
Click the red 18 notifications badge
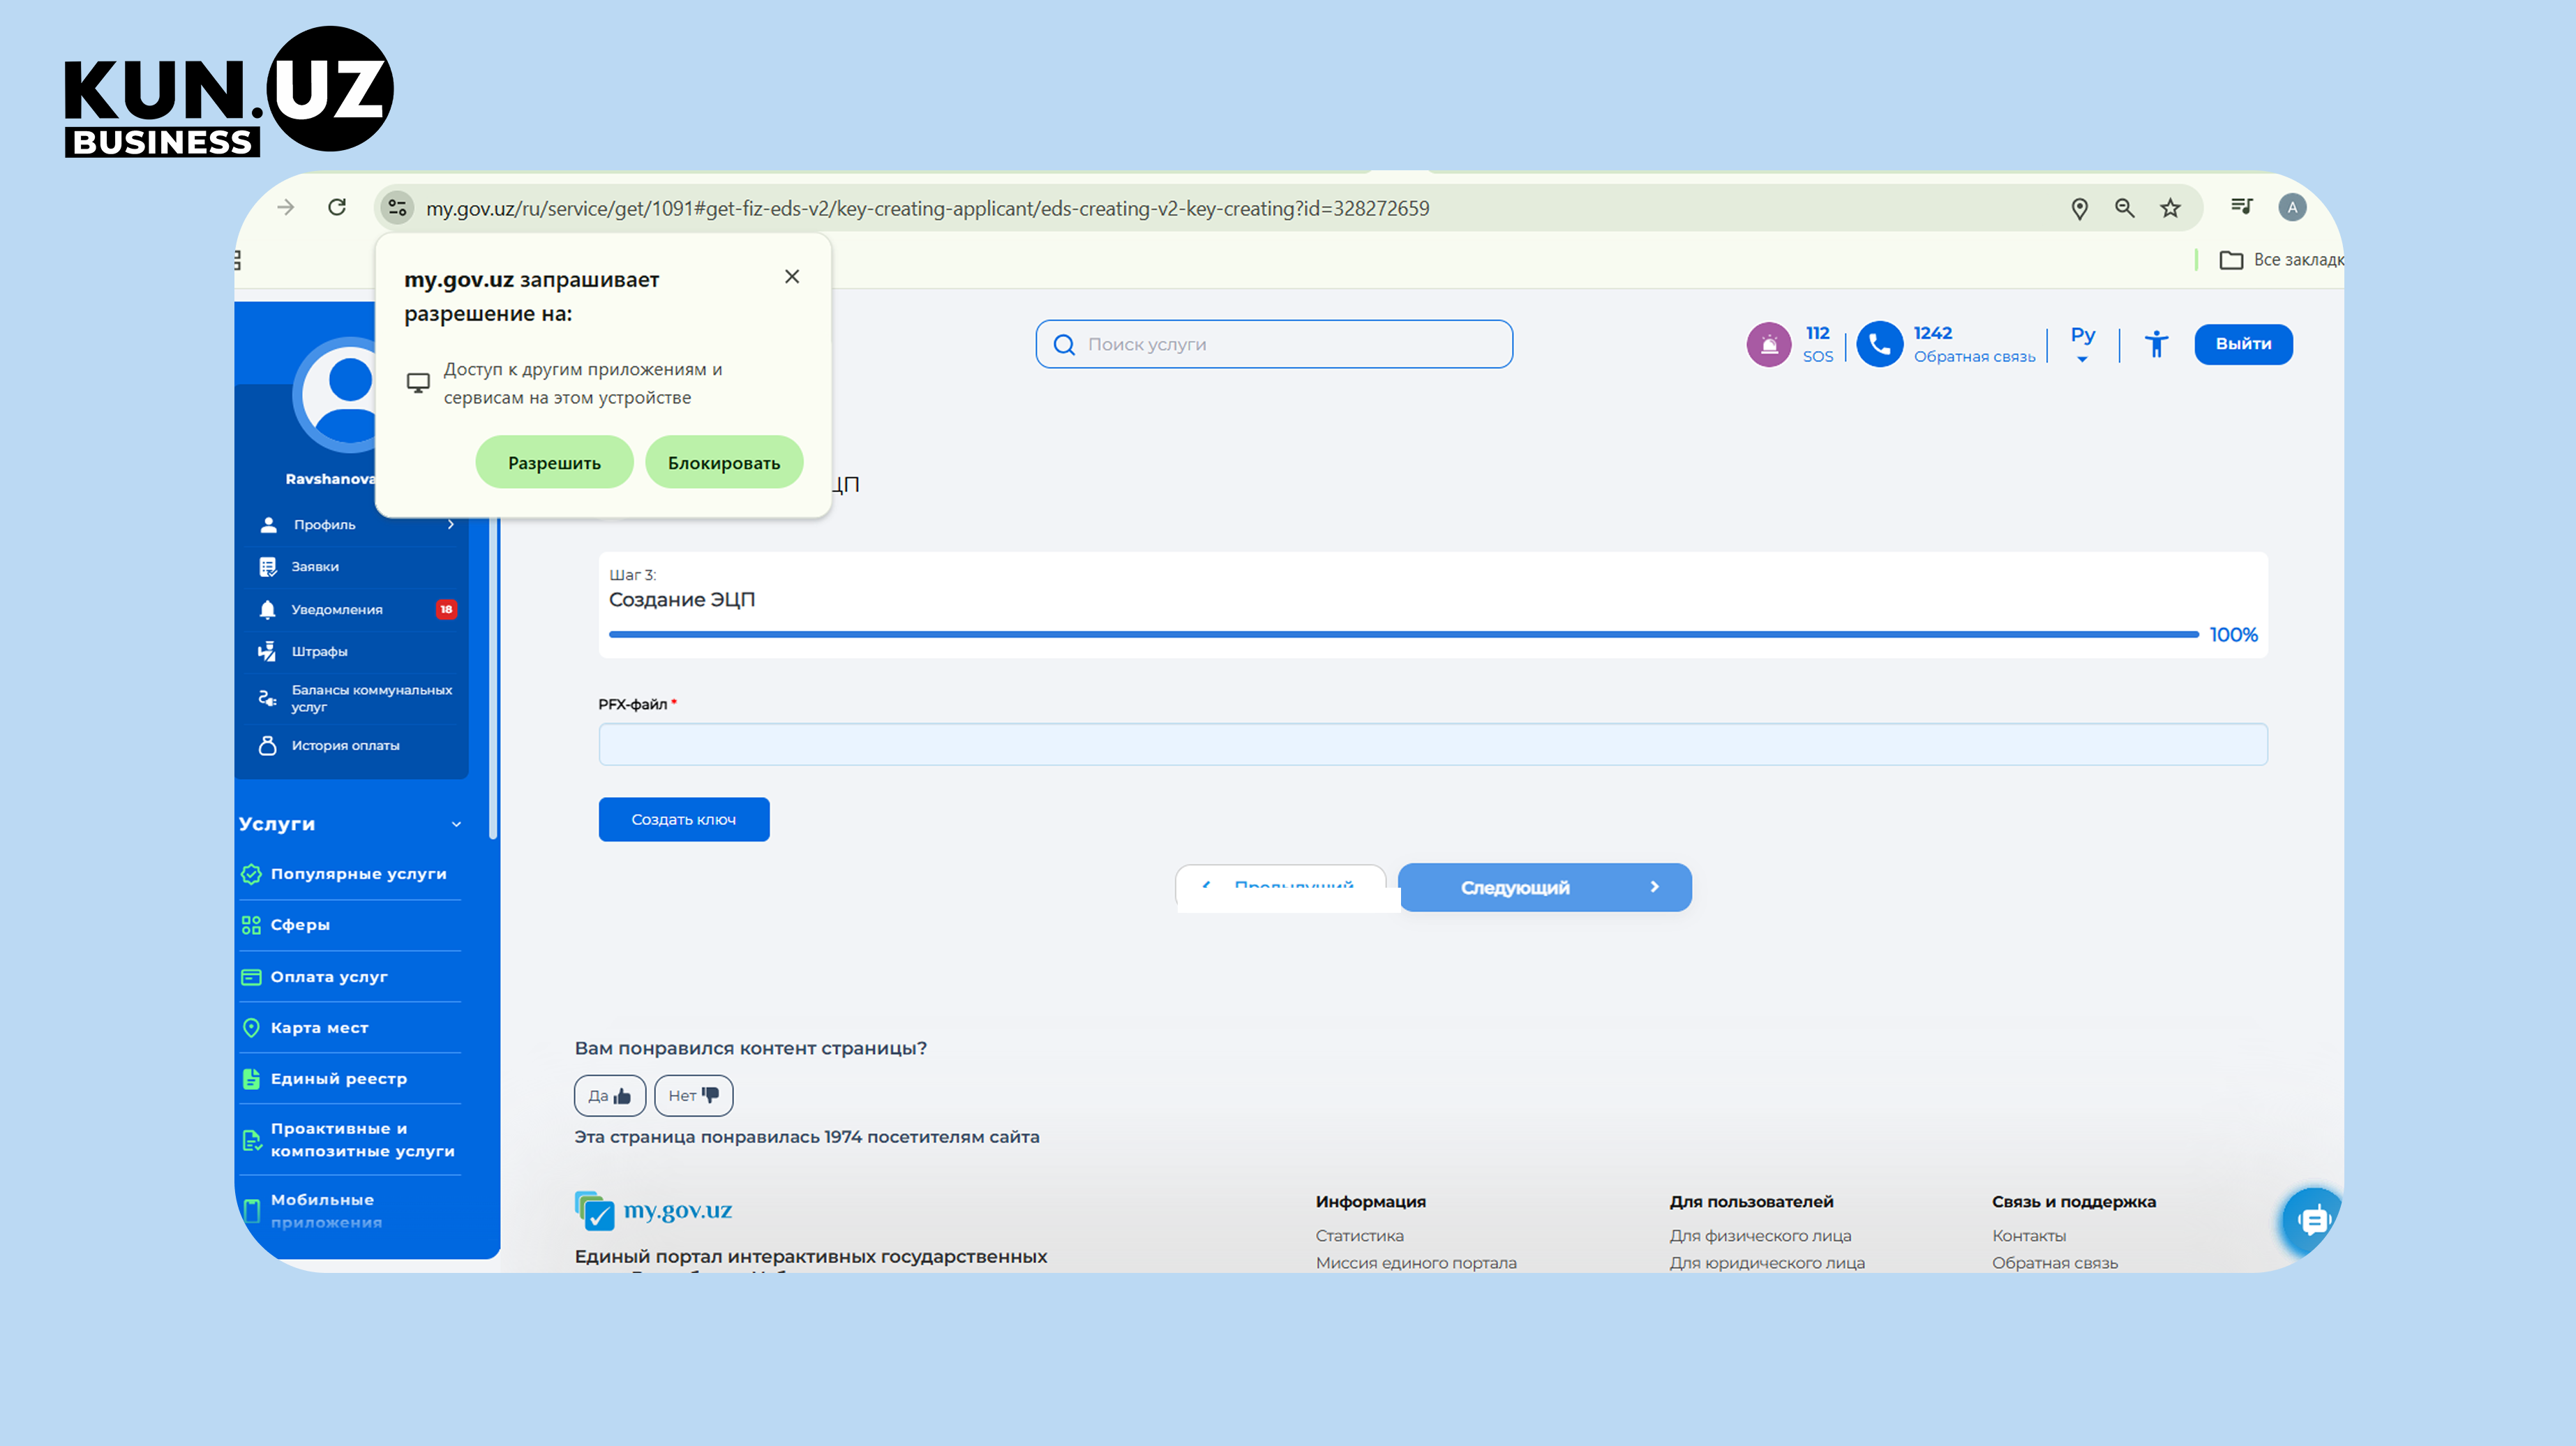tap(446, 609)
